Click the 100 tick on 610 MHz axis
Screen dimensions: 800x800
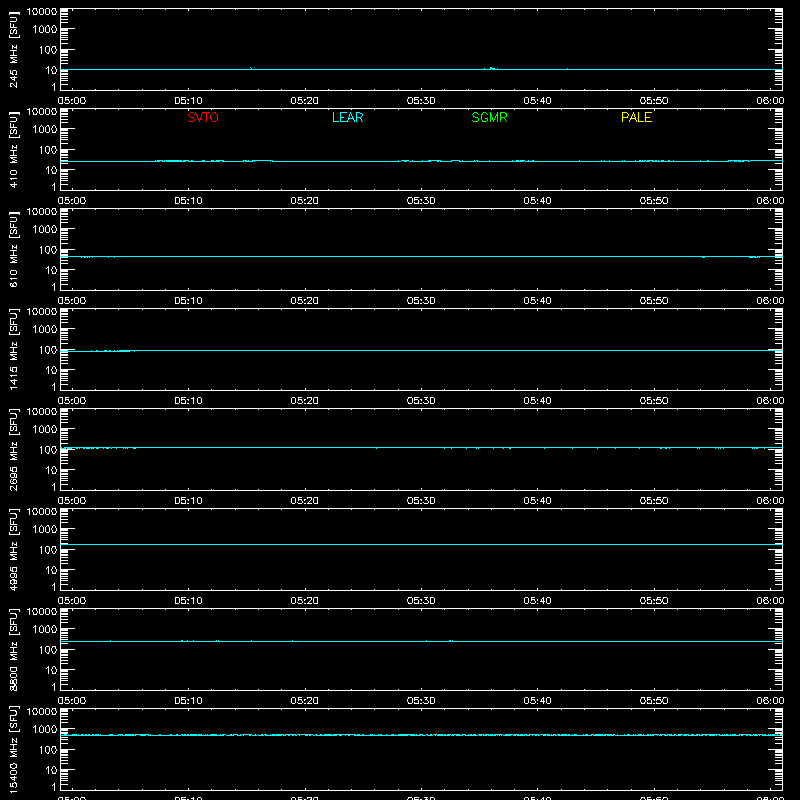pos(48,250)
